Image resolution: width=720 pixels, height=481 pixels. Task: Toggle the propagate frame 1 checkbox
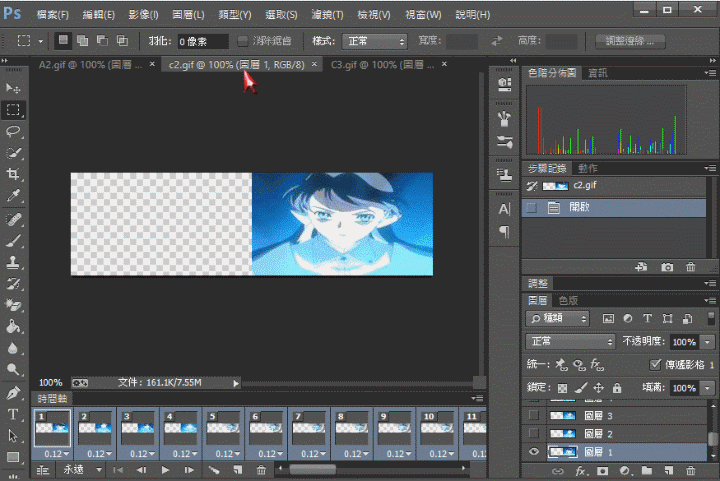(655, 364)
